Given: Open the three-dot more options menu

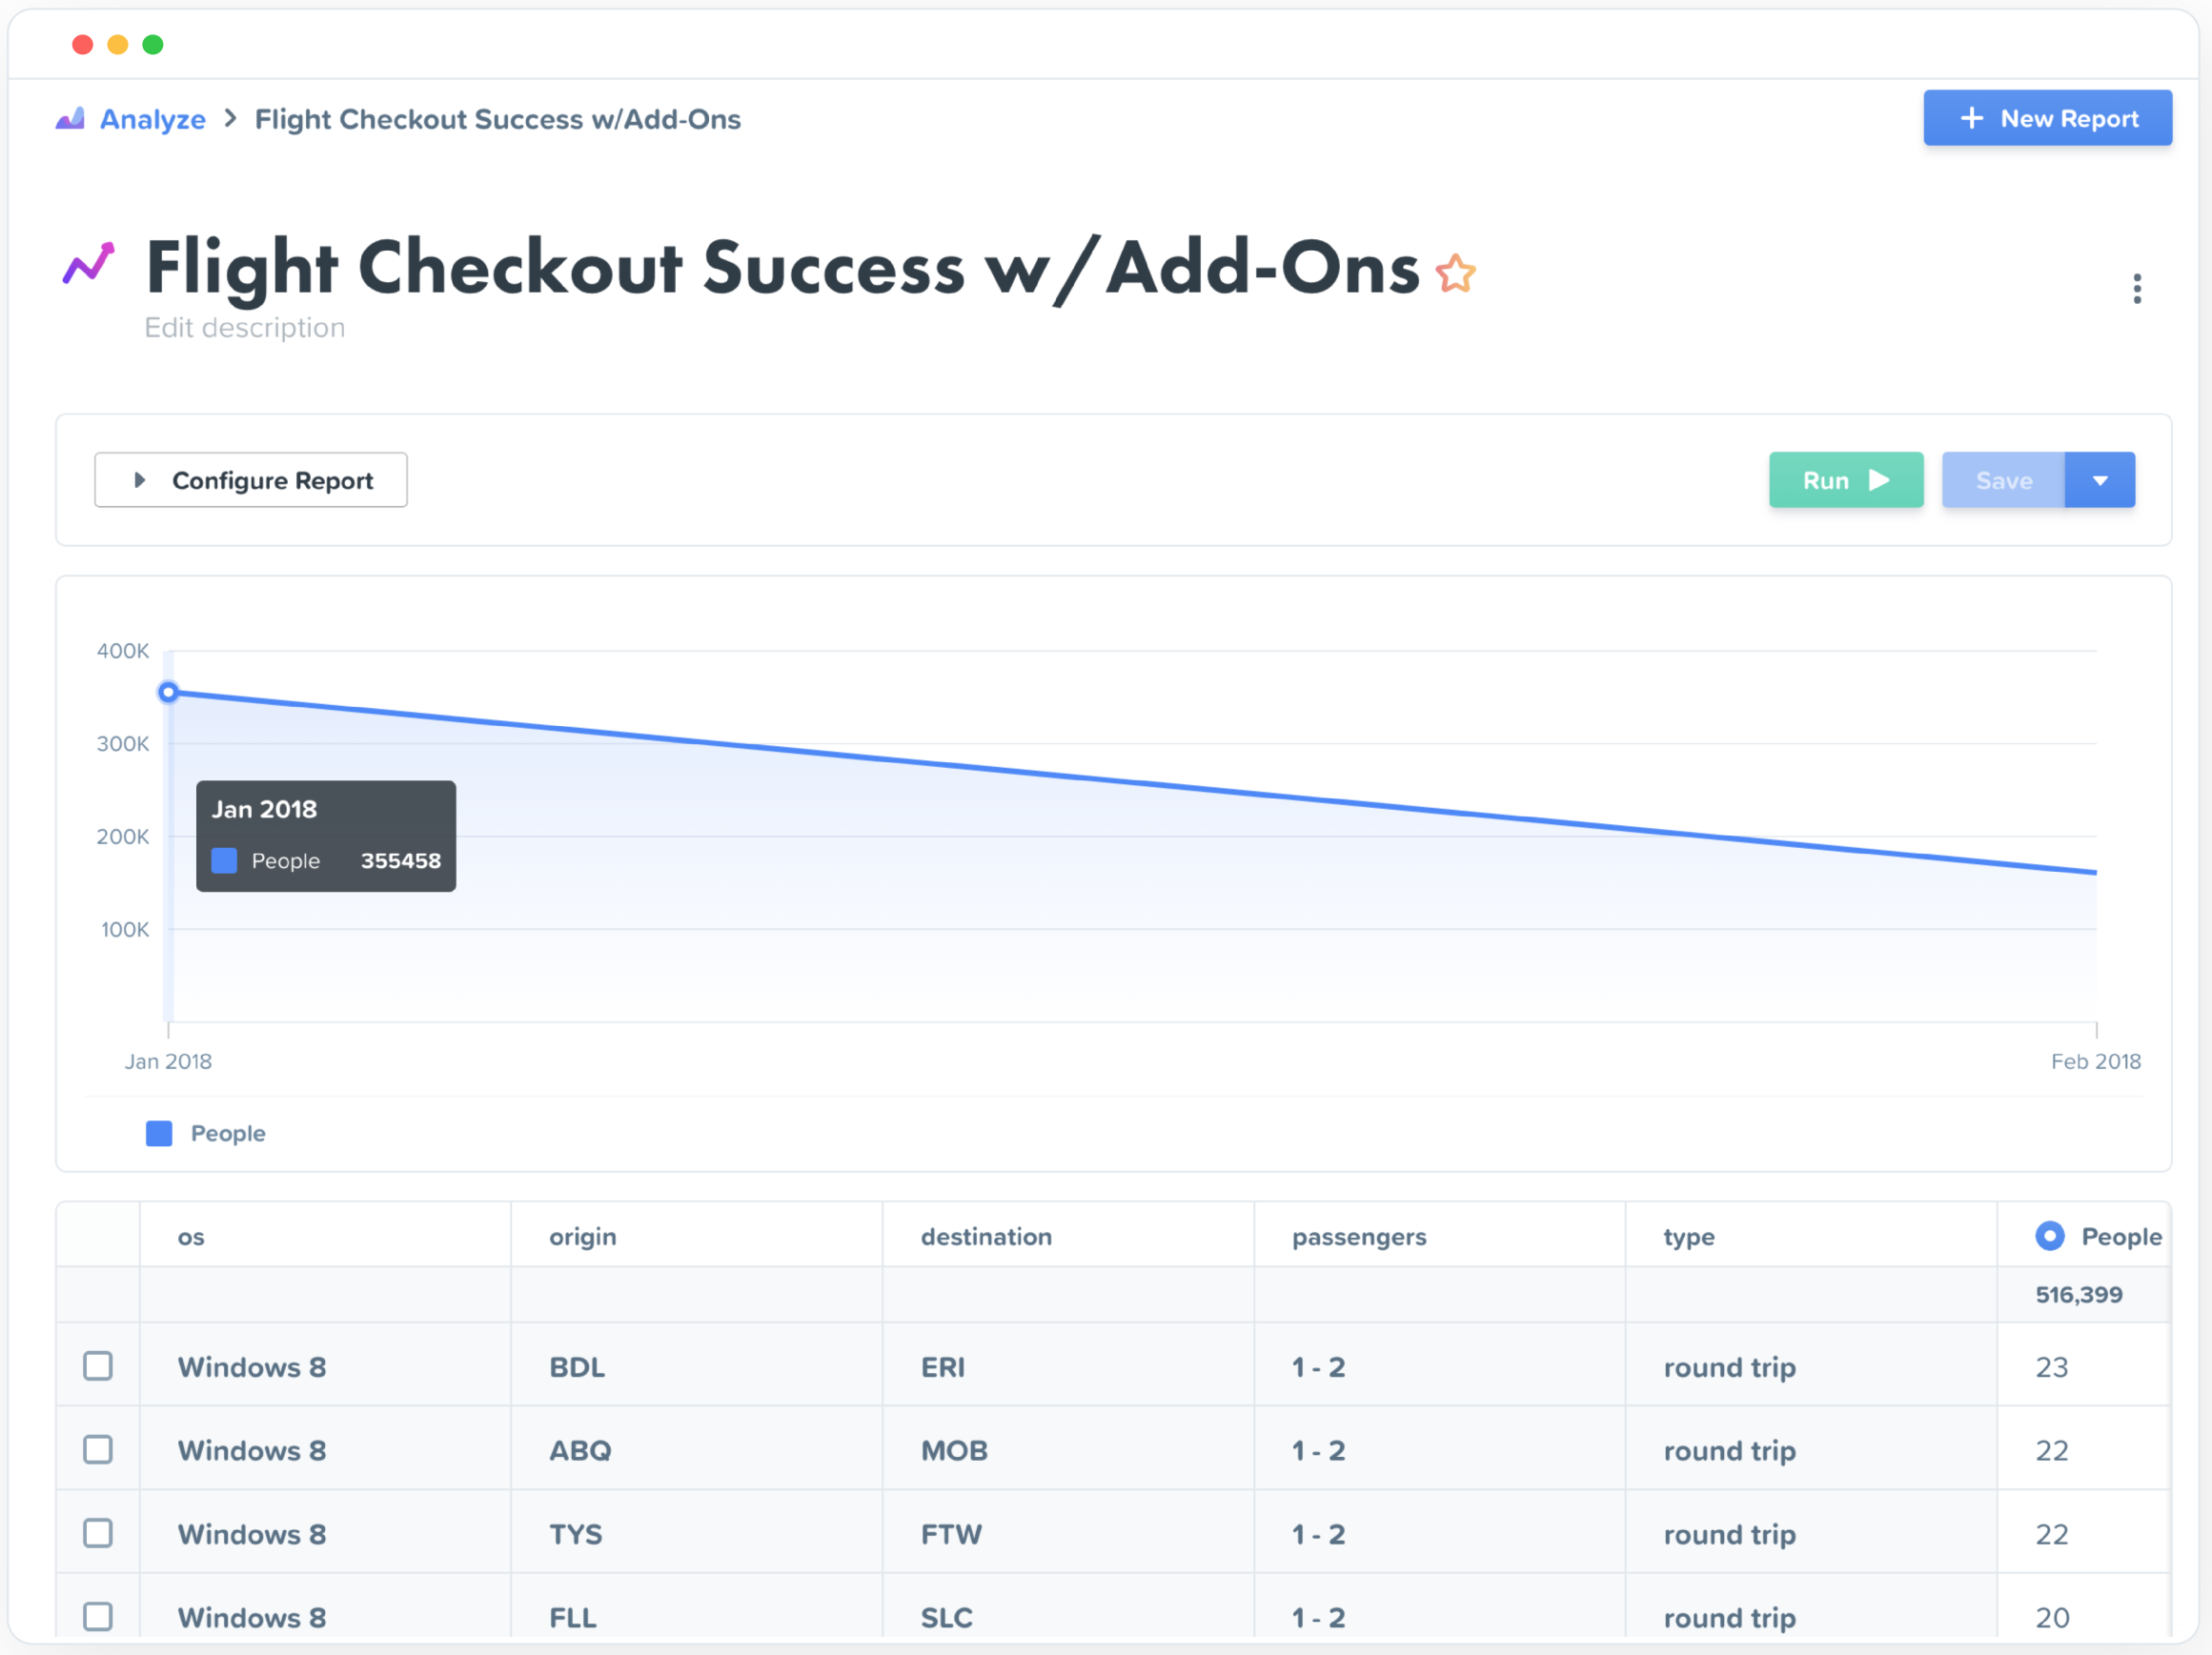Looking at the screenshot, I should pyautogui.click(x=2137, y=289).
